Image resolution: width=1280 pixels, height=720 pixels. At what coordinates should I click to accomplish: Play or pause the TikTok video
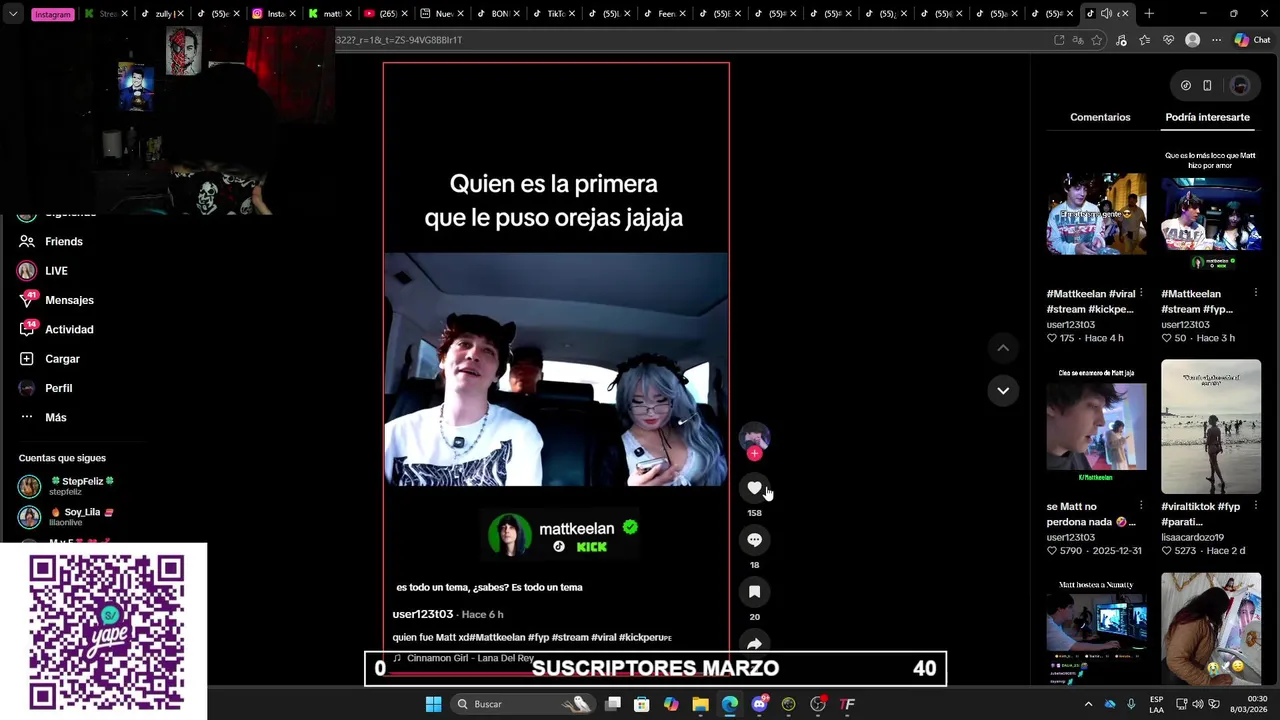pyautogui.click(x=556, y=369)
